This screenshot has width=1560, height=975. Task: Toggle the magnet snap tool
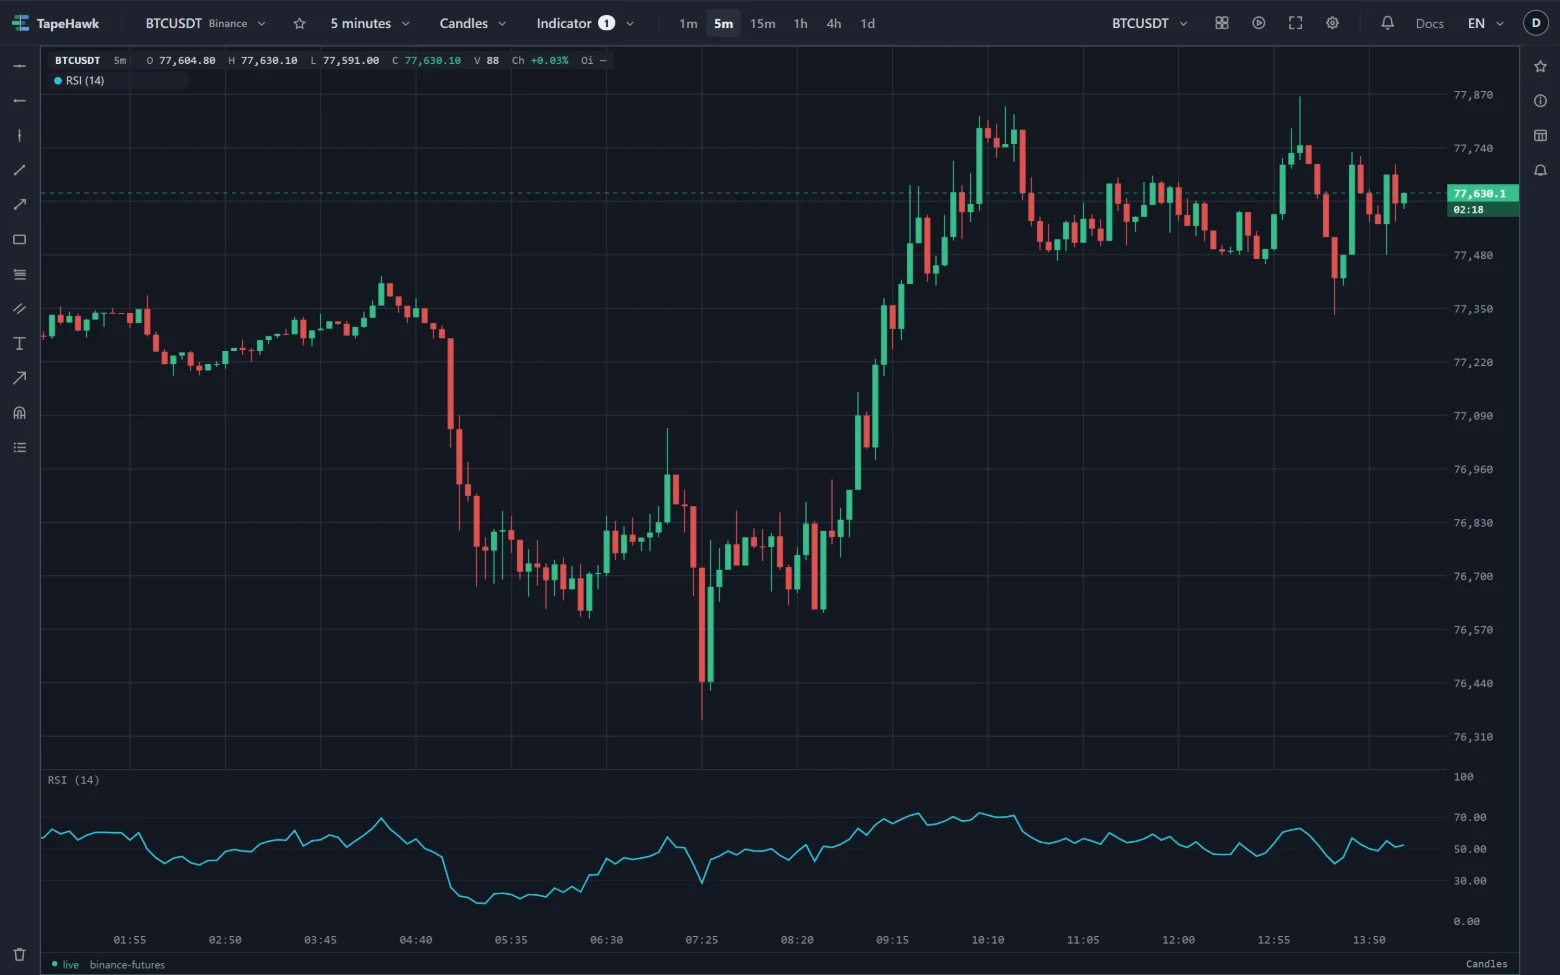click(x=19, y=413)
